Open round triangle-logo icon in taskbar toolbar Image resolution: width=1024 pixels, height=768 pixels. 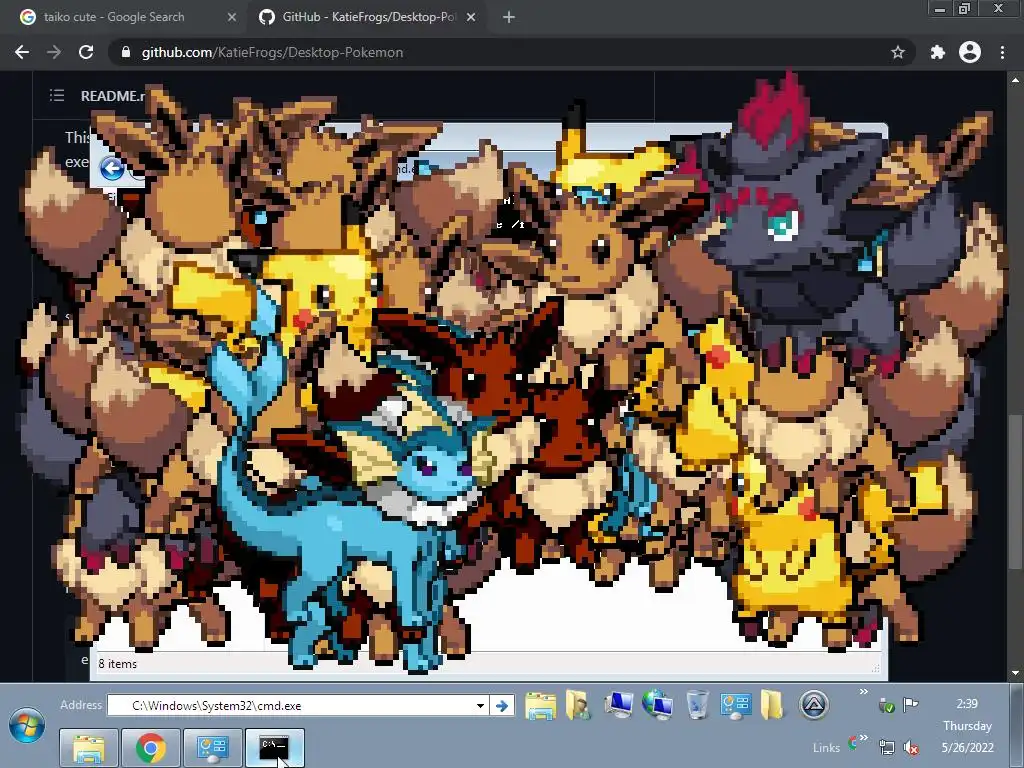coord(814,705)
